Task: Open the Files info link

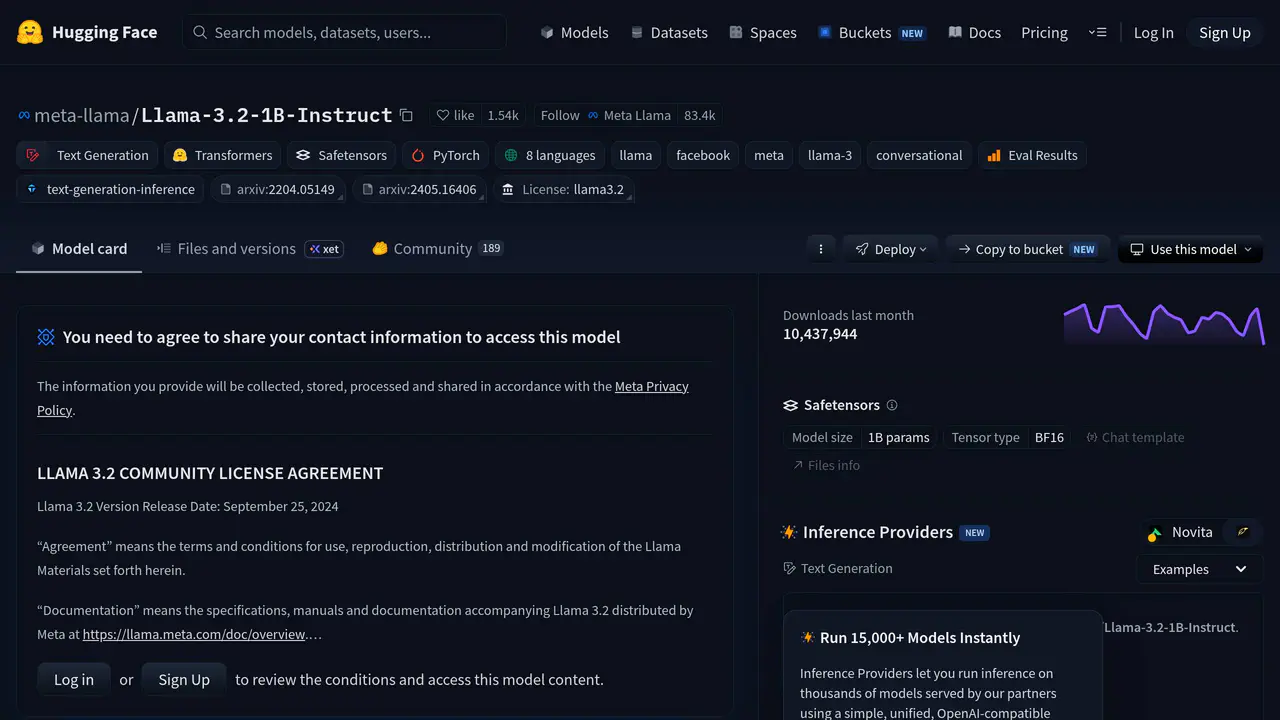Action: pos(826,465)
